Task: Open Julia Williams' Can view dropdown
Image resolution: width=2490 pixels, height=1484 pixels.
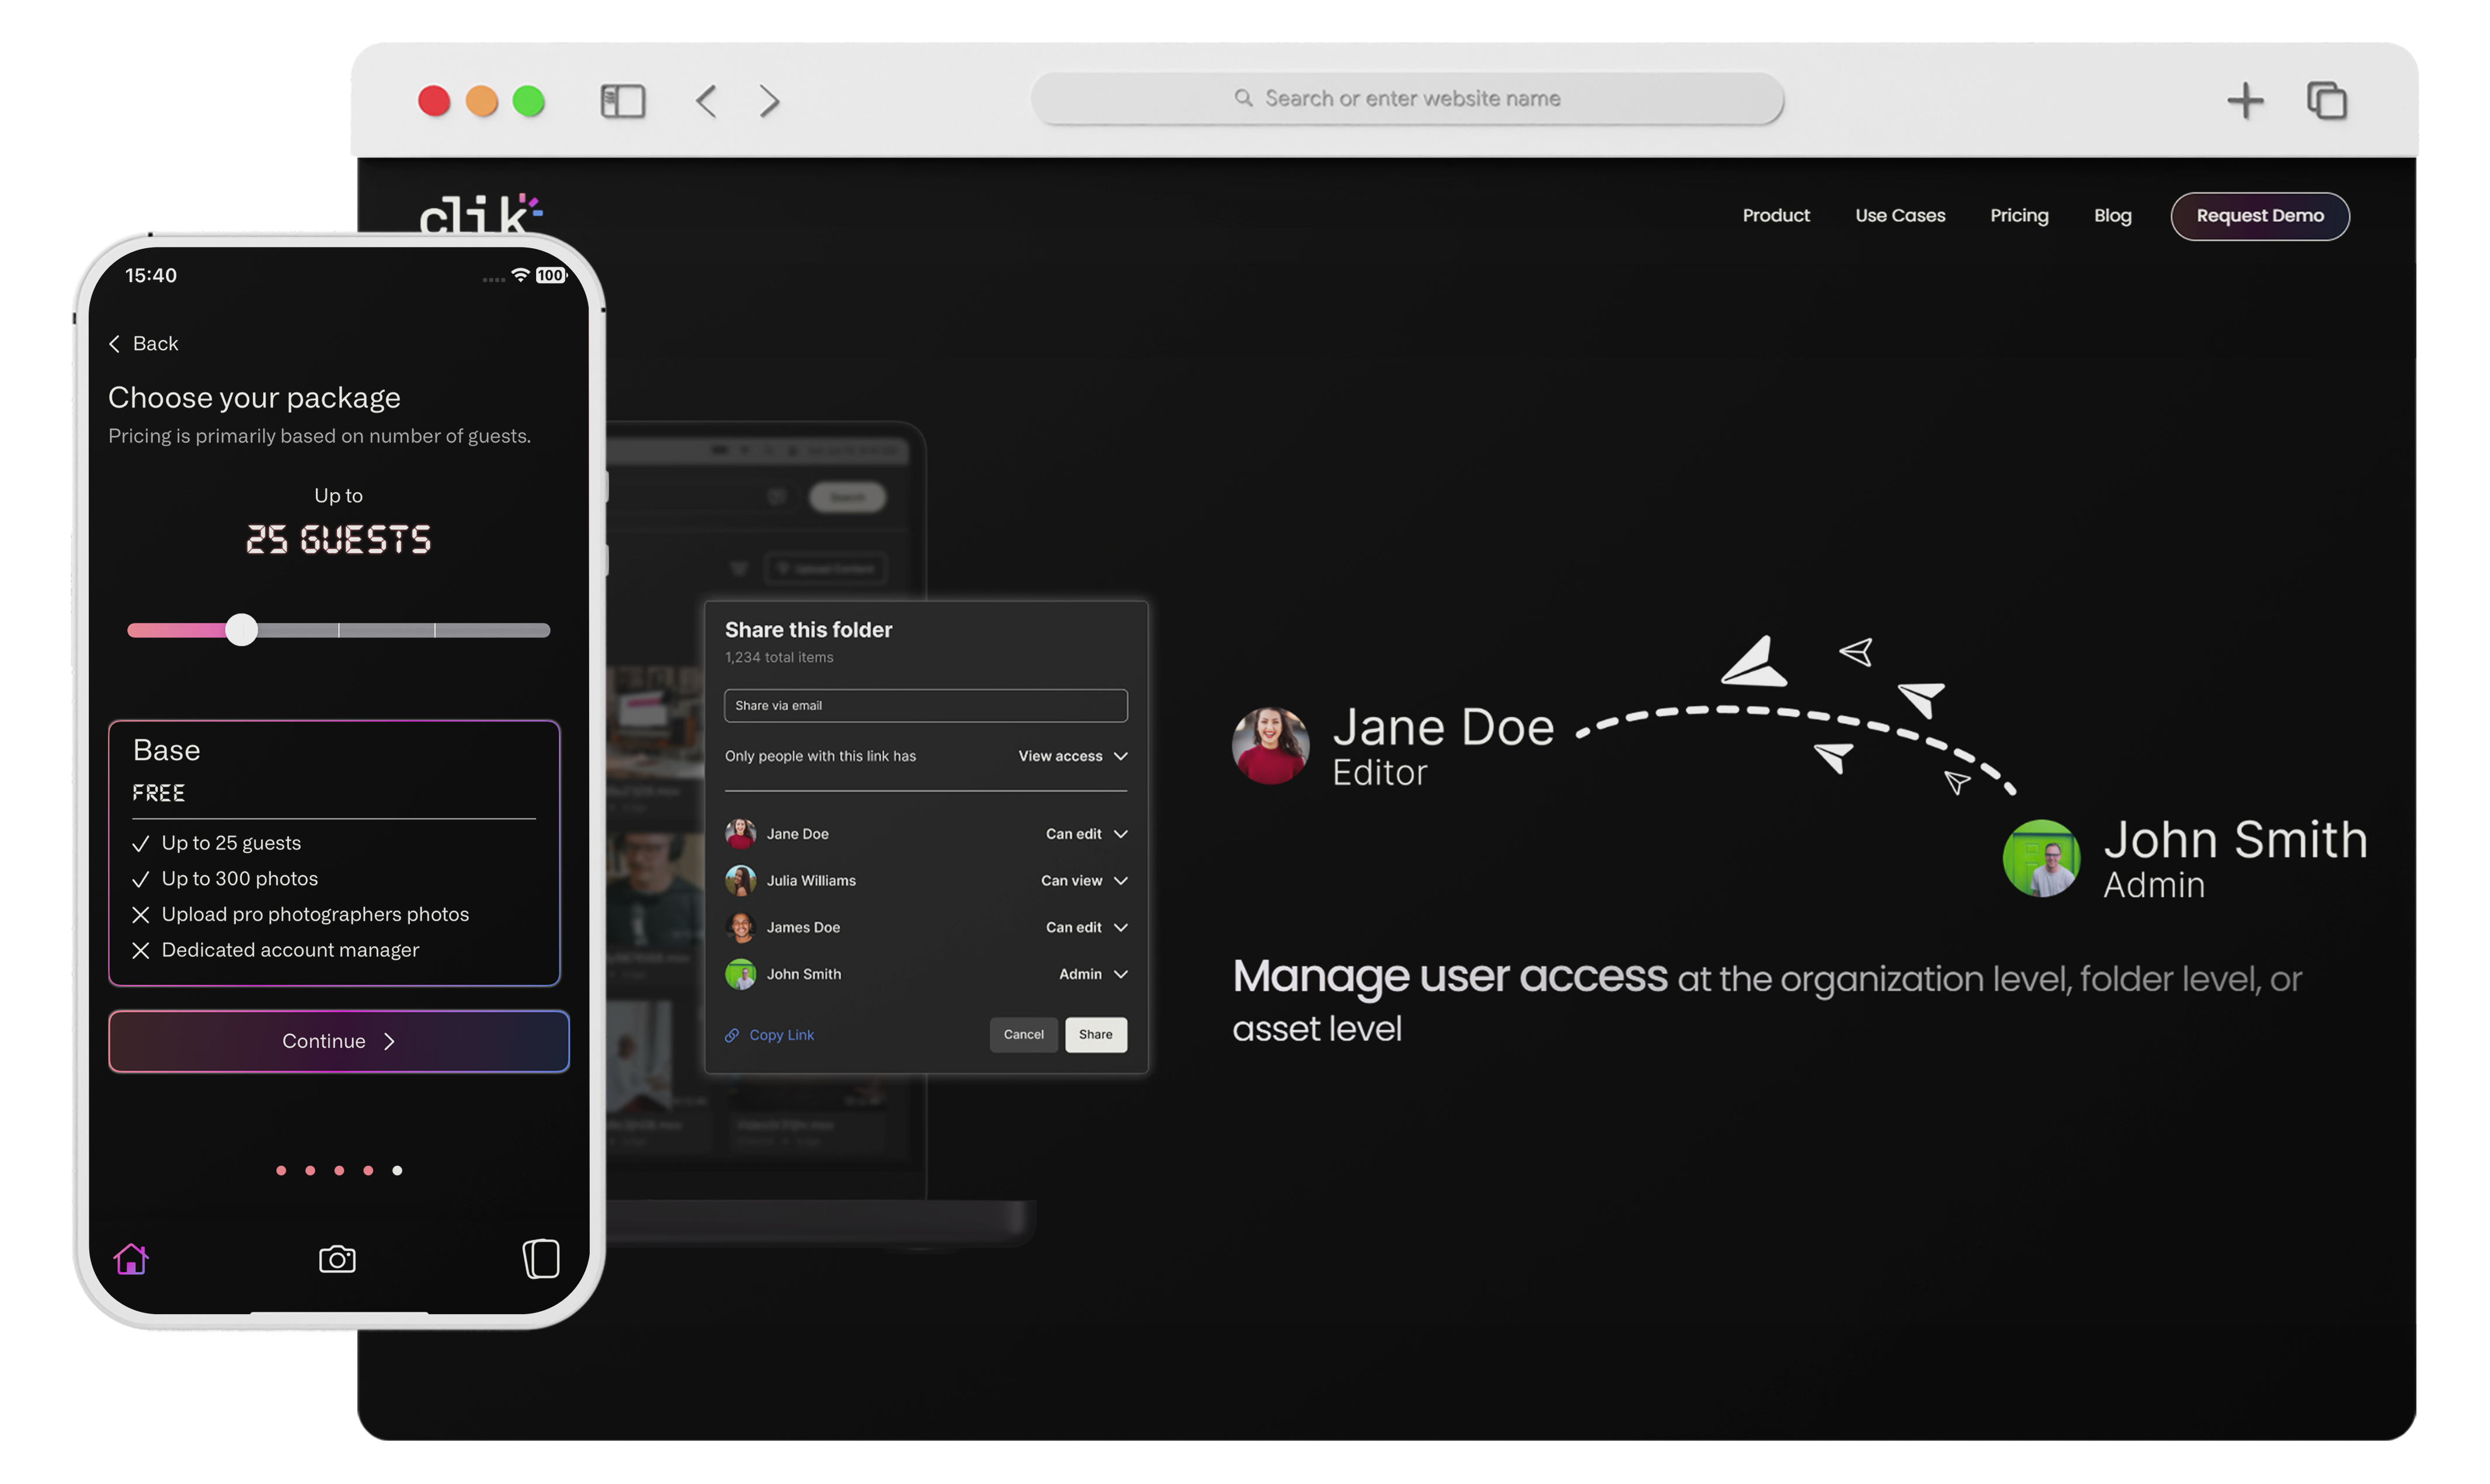Action: click(1084, 881)
